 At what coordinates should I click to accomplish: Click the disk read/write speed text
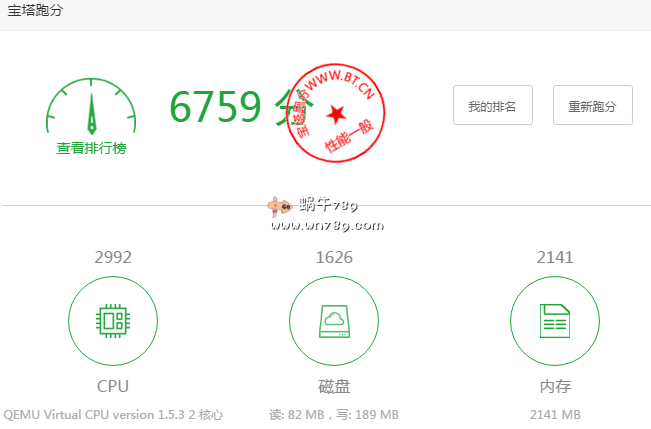pyautogui.click(x=333, y=414)
